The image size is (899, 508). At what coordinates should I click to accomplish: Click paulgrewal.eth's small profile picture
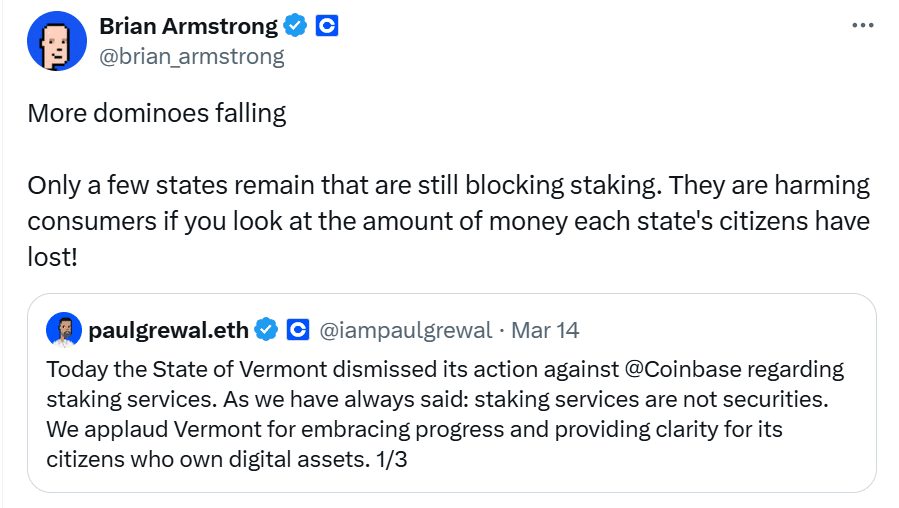(x=63, y=329)
